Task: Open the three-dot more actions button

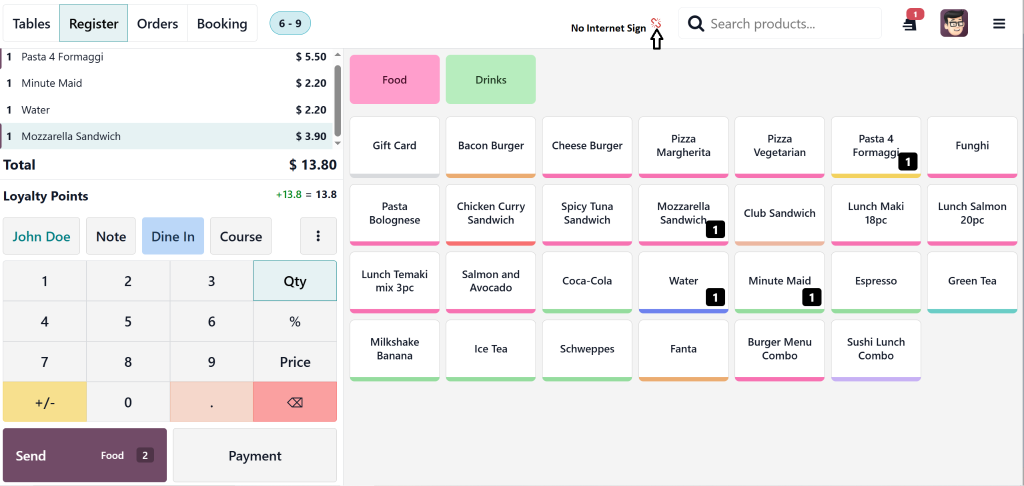Action: [318, 236]
